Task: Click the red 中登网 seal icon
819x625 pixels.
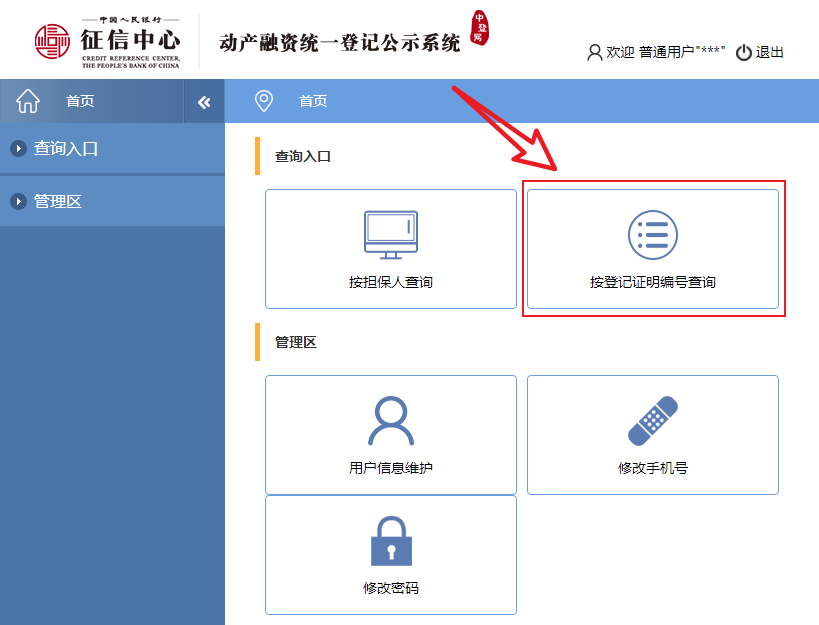Action: click(480, 29)
